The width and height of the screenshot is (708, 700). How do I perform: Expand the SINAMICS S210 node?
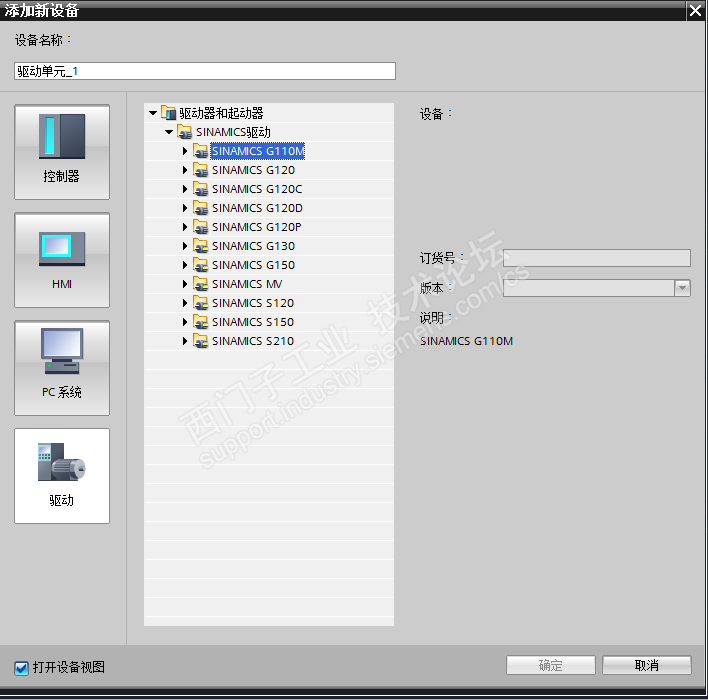click(185, 341)
